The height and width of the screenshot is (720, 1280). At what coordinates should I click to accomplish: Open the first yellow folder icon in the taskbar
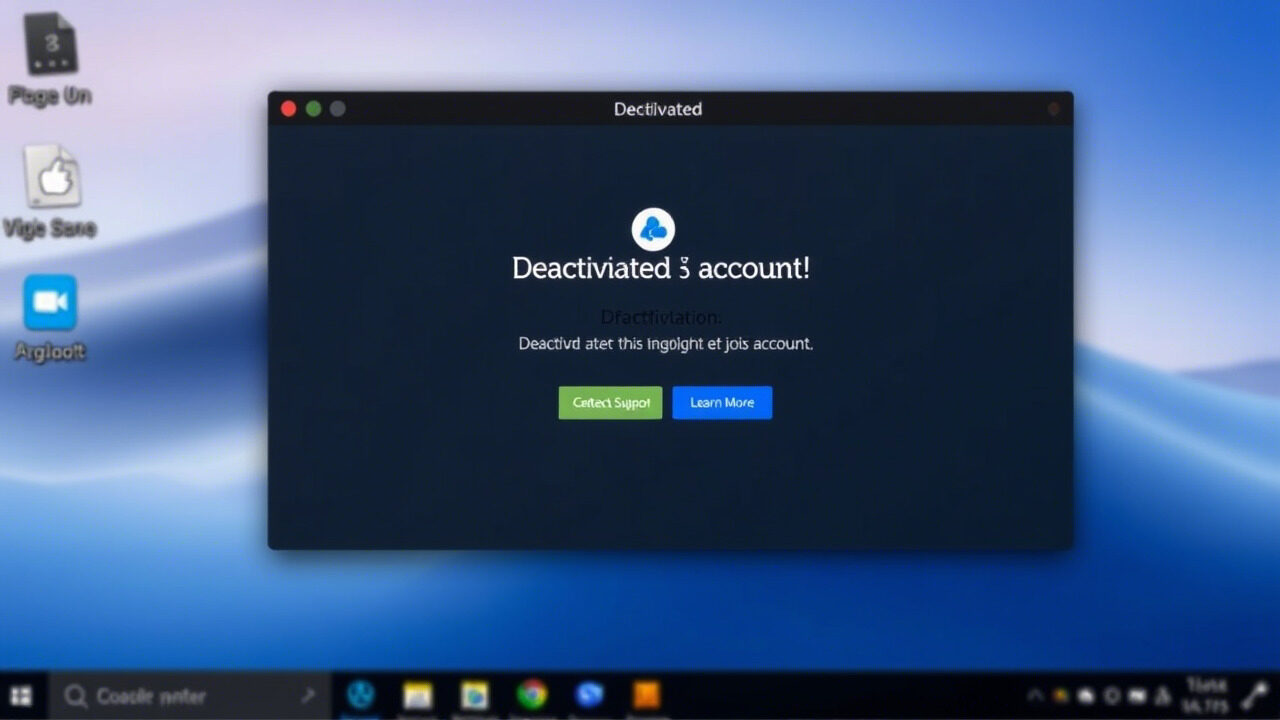pyautogui.click(x=417, y=695)
